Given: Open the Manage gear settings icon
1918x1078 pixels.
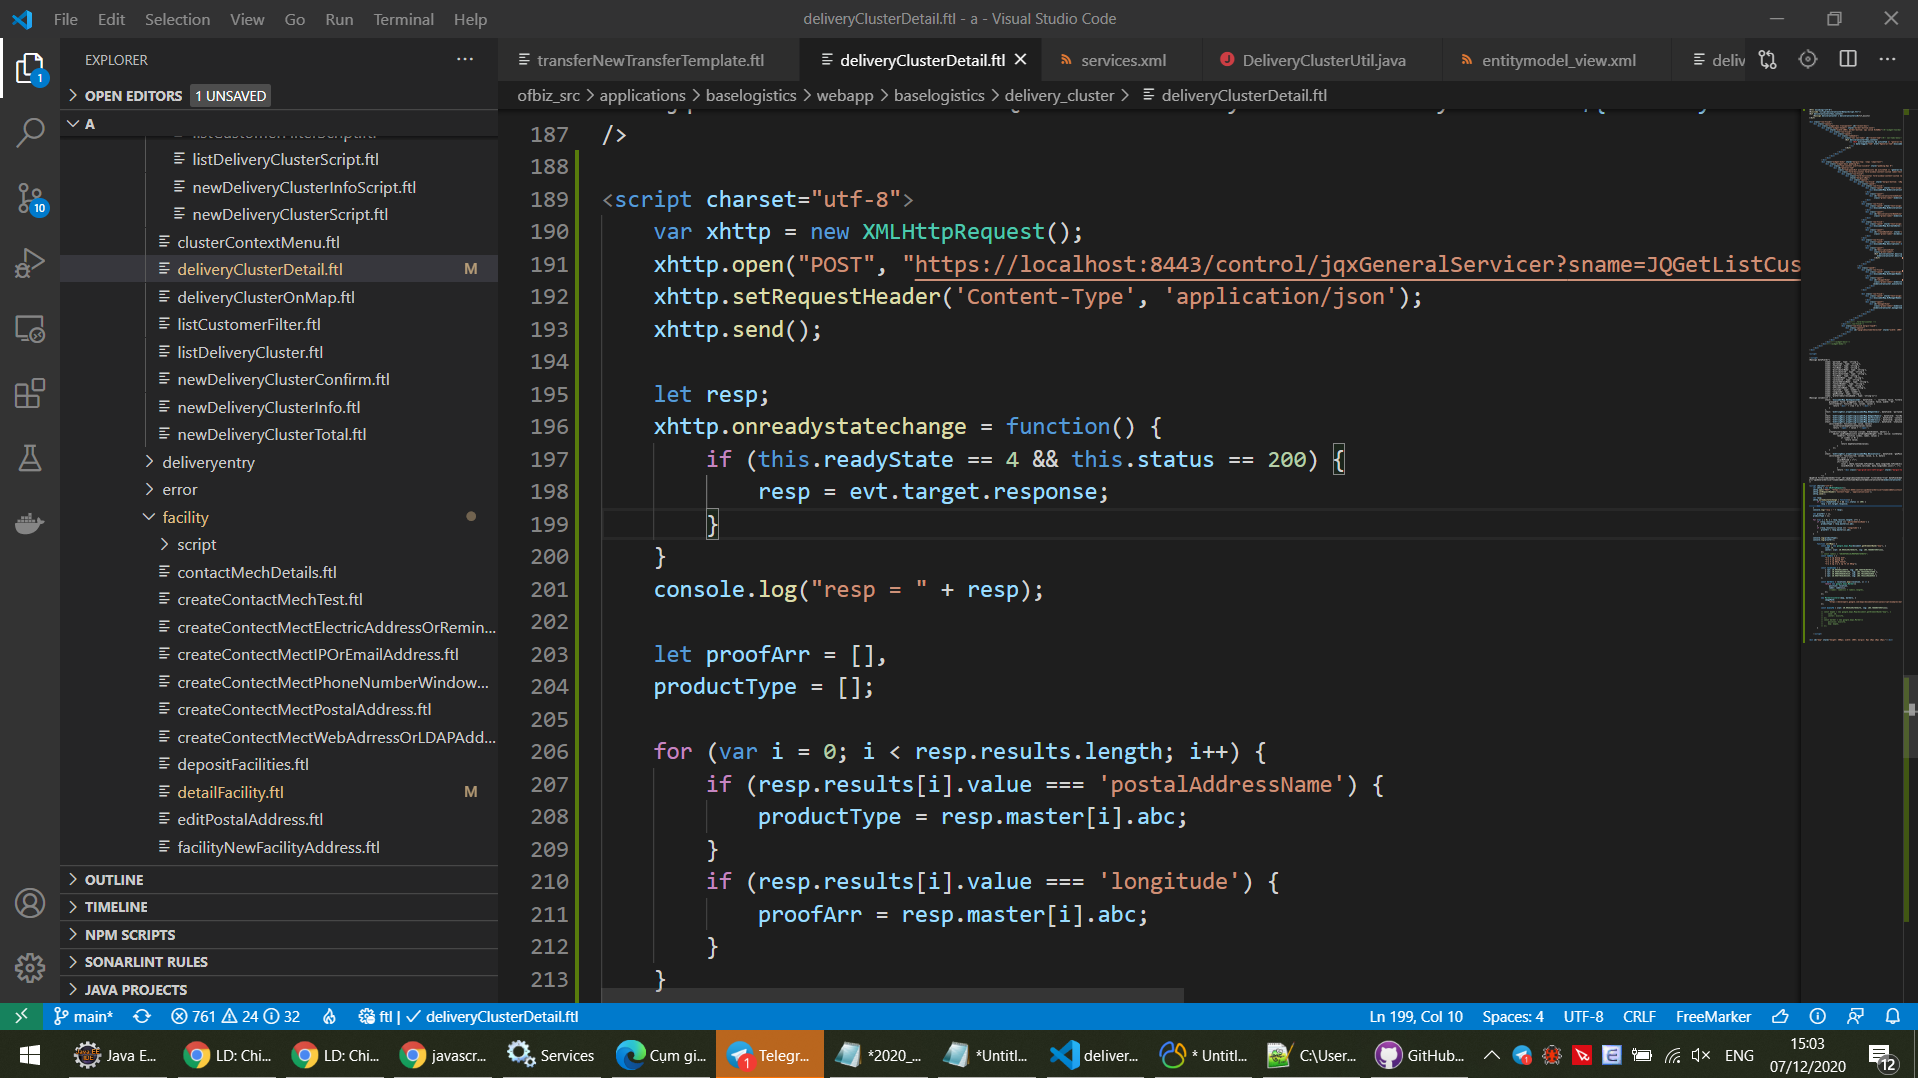Looking at the screenshot, I should tap(30, 967).
